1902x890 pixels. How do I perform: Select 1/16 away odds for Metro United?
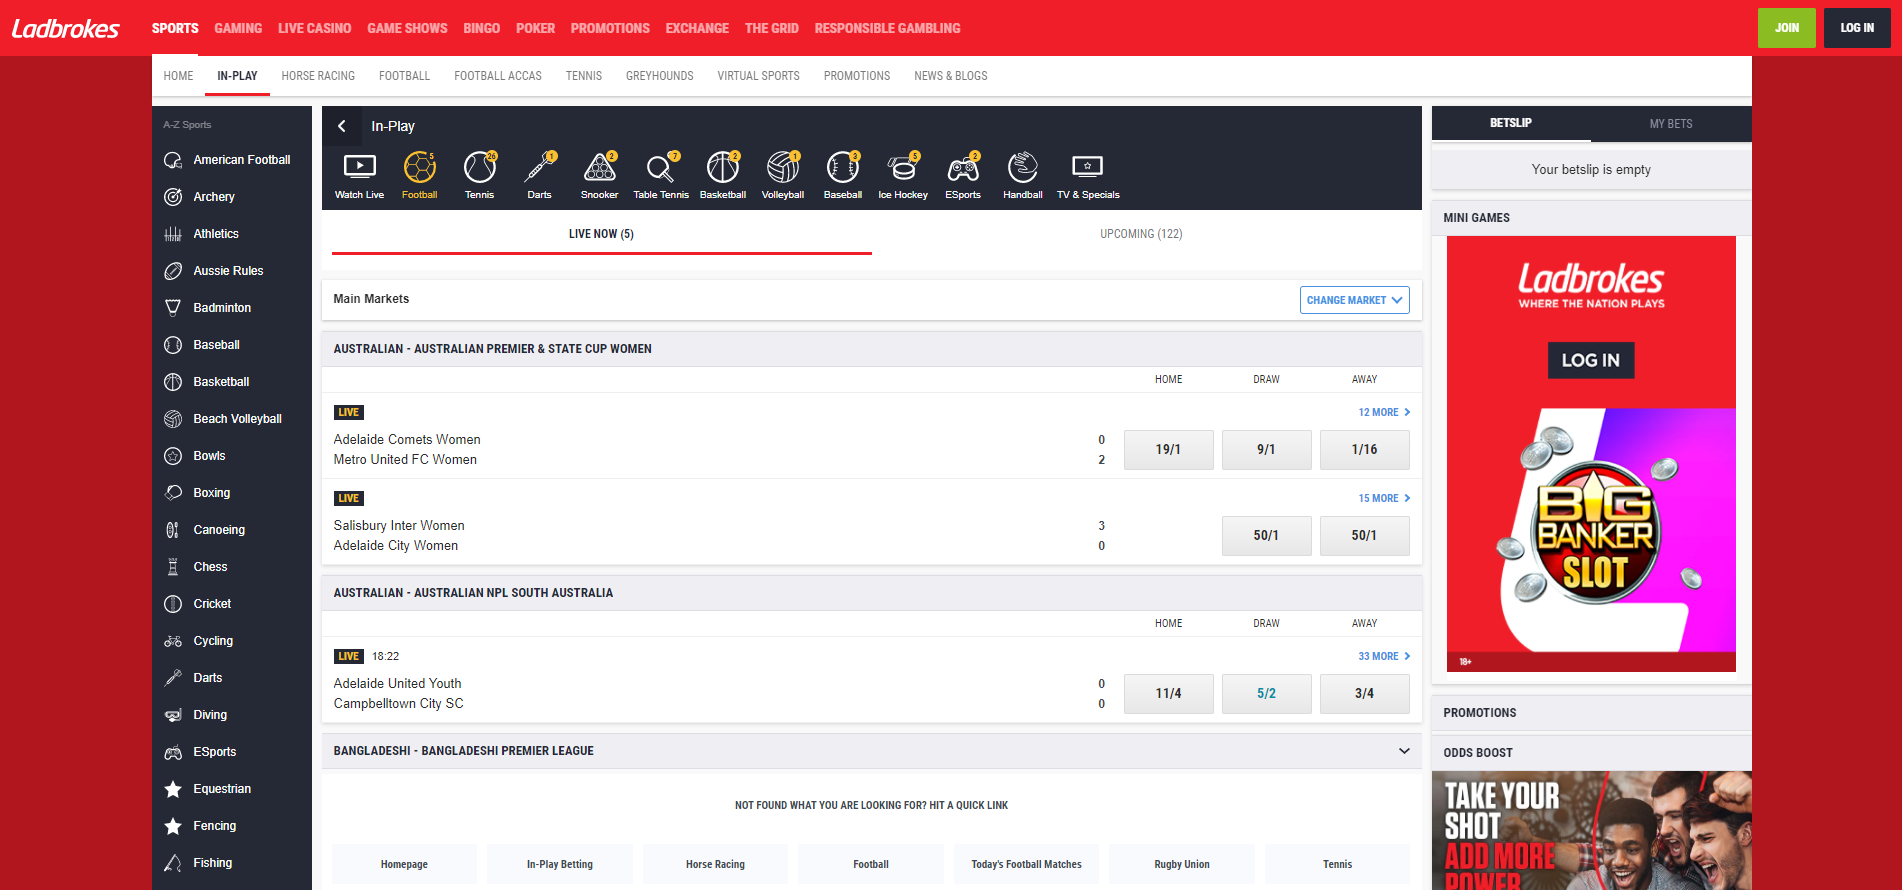tap(1364, 450)
